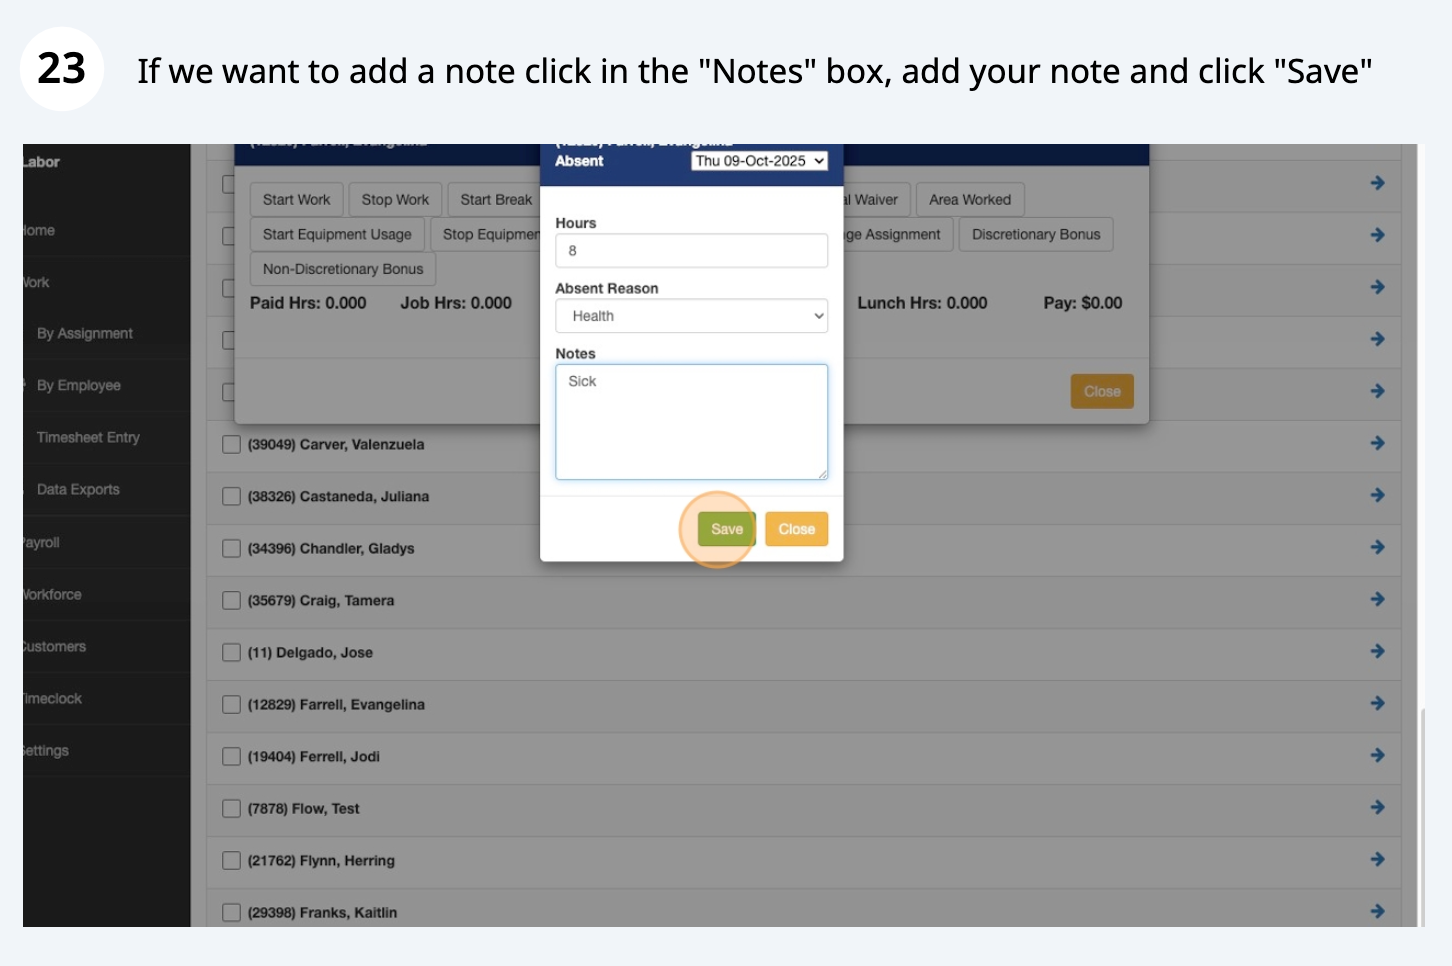Screen dimensions: 1452x966
Task: Click the Start Work button
Action: 296,200
